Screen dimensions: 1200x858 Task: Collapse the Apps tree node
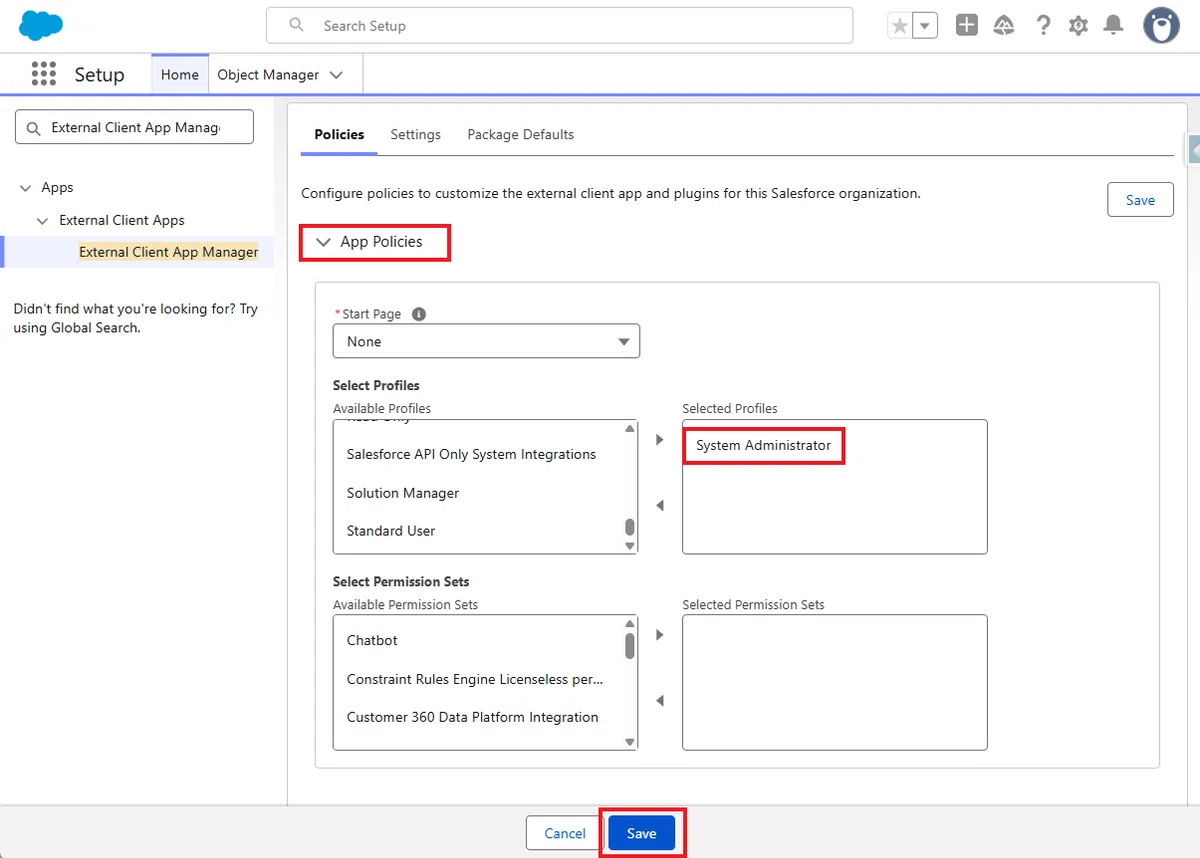click(x=26, y=188)
